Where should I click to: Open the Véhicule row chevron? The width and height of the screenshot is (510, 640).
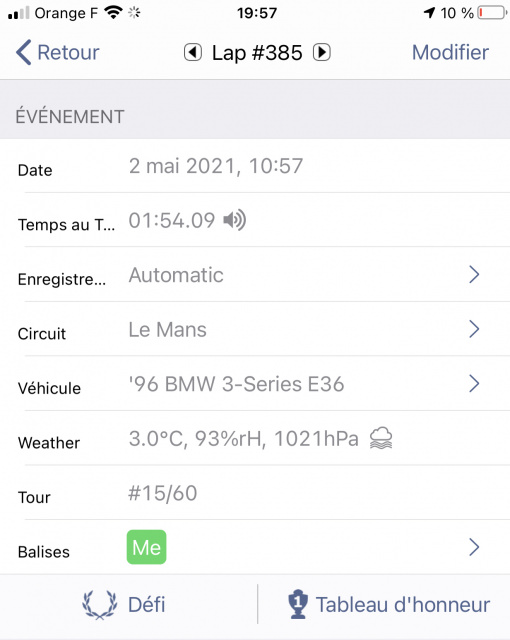click(x=474, y=383)
